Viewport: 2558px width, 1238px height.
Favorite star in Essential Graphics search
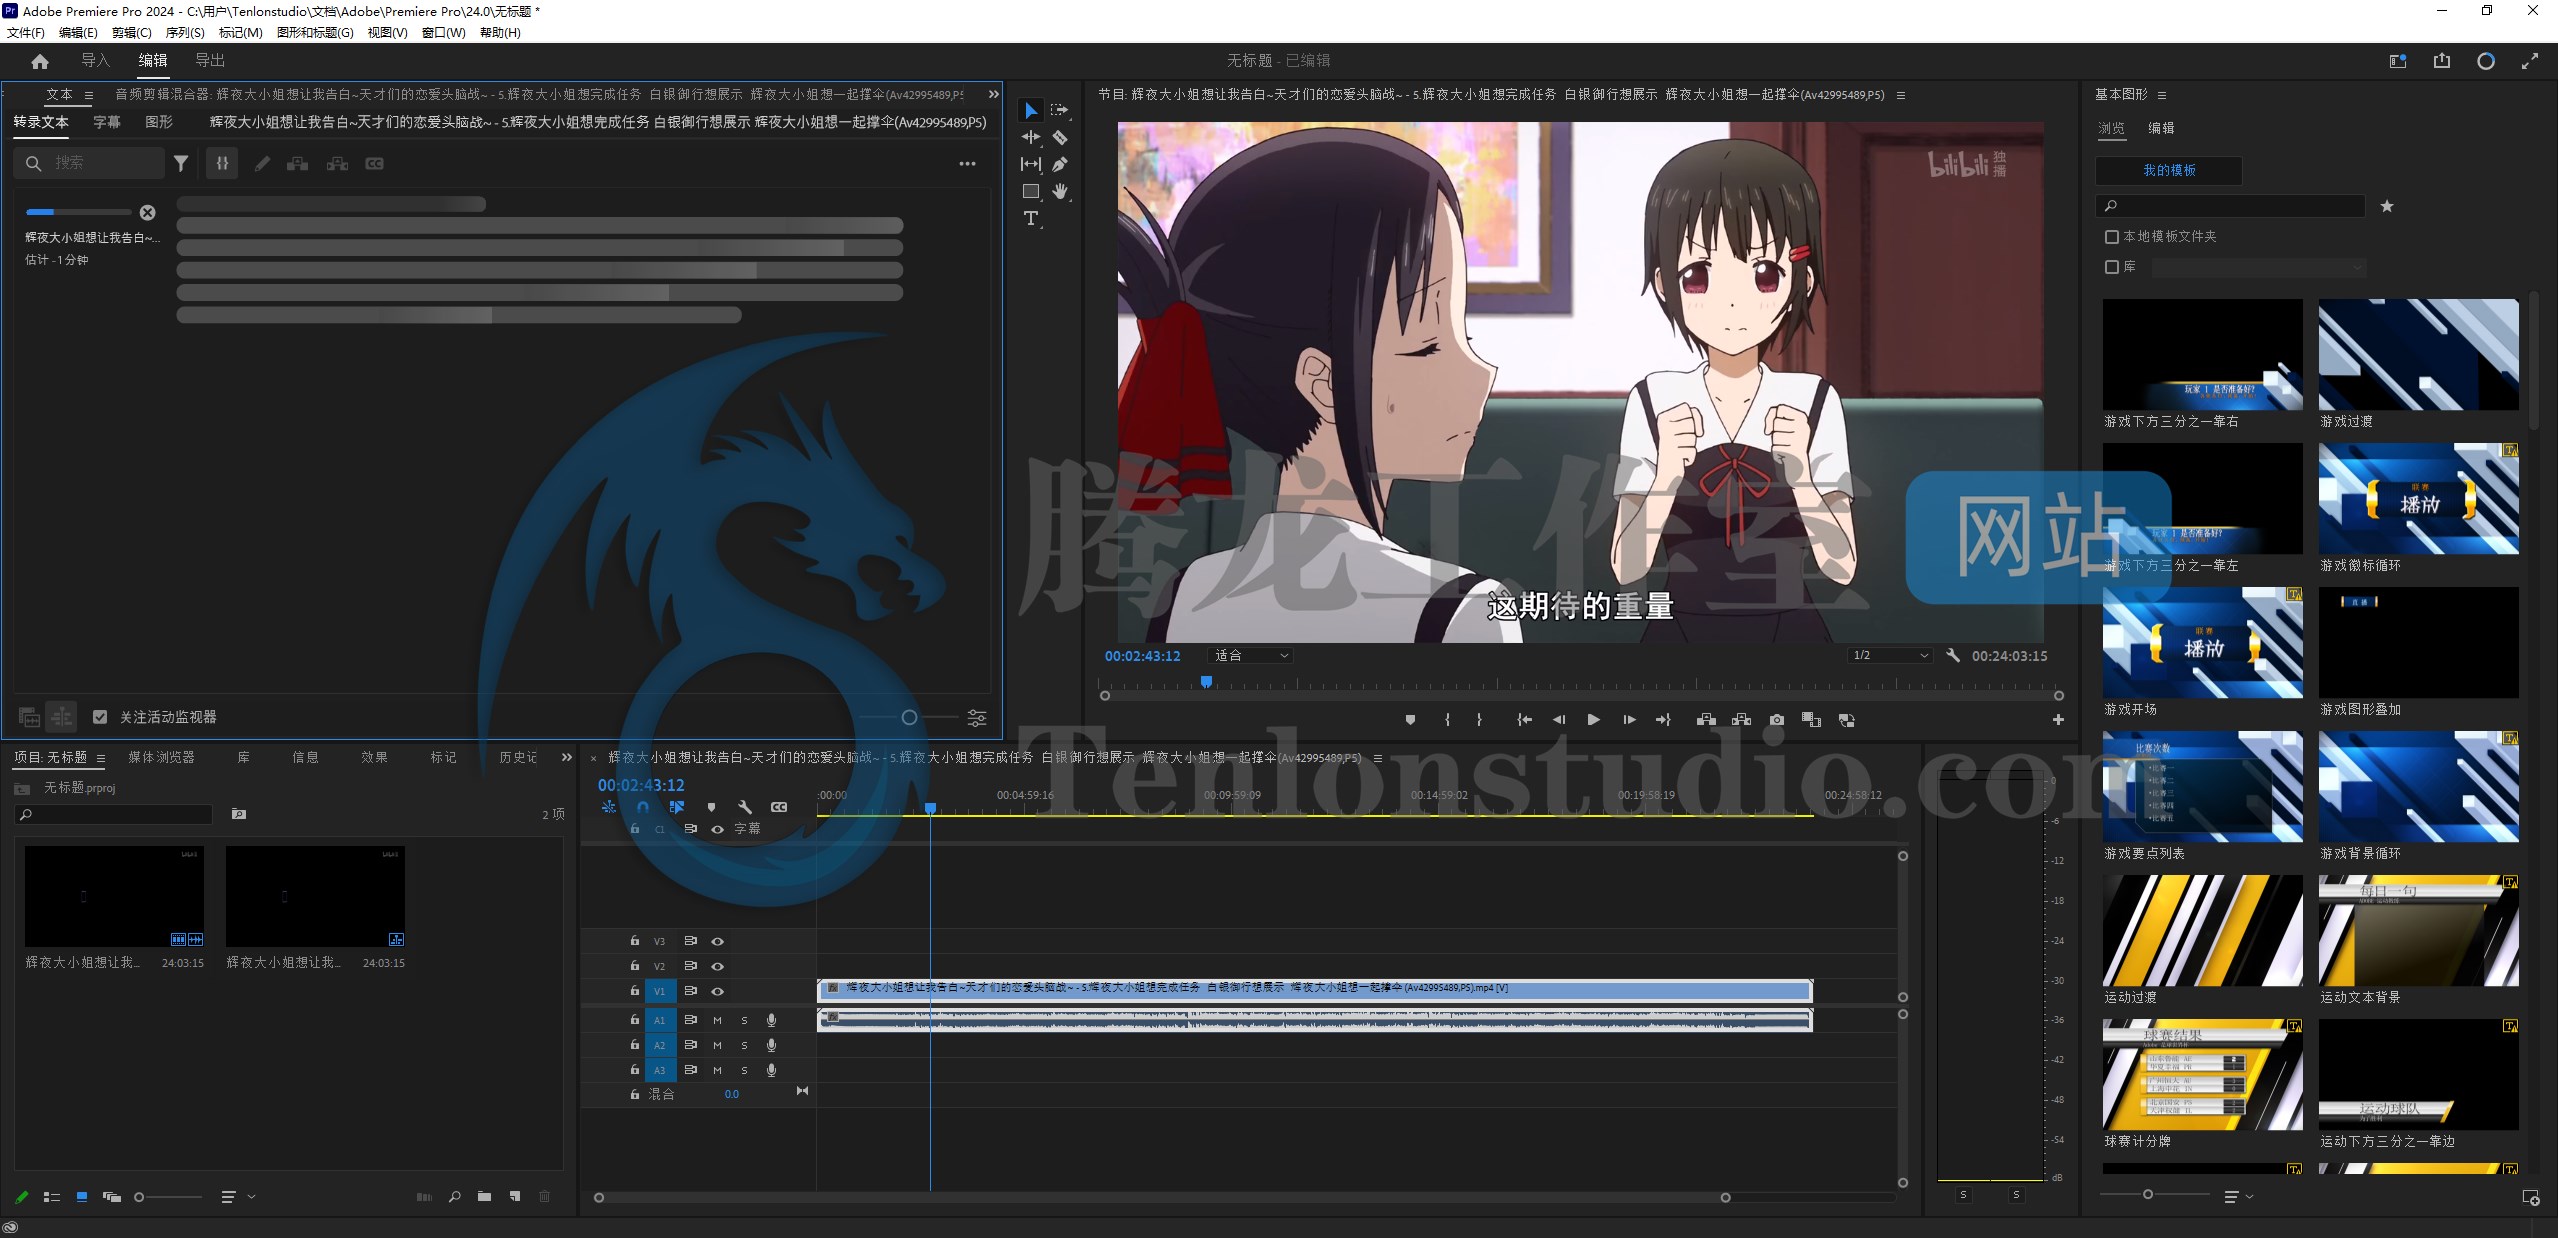pyautogui.click(x=2387, y=206)
